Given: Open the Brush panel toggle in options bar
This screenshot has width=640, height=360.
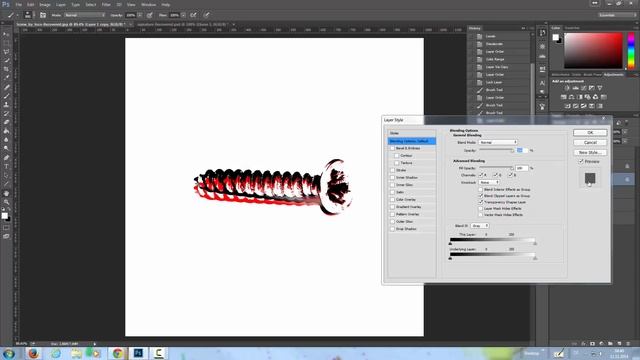Looking at the screenshot, I should [x=43, y=15].
